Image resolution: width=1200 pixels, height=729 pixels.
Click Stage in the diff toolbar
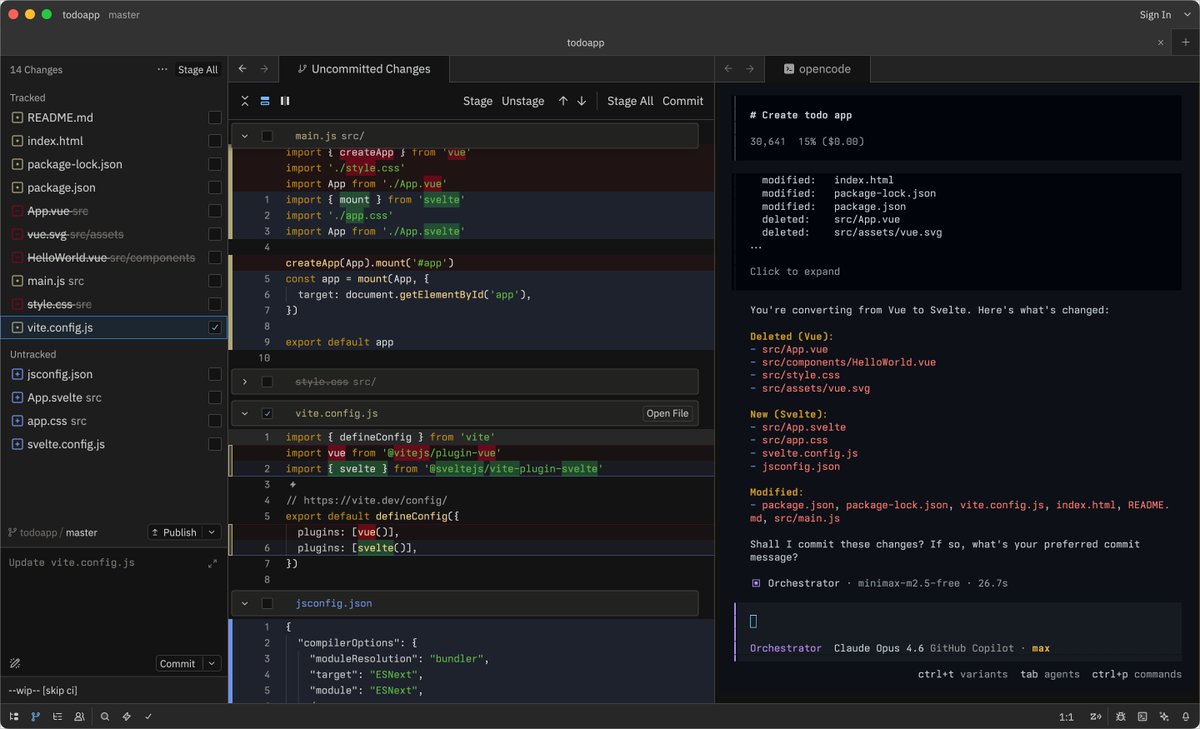pos(478,101)
